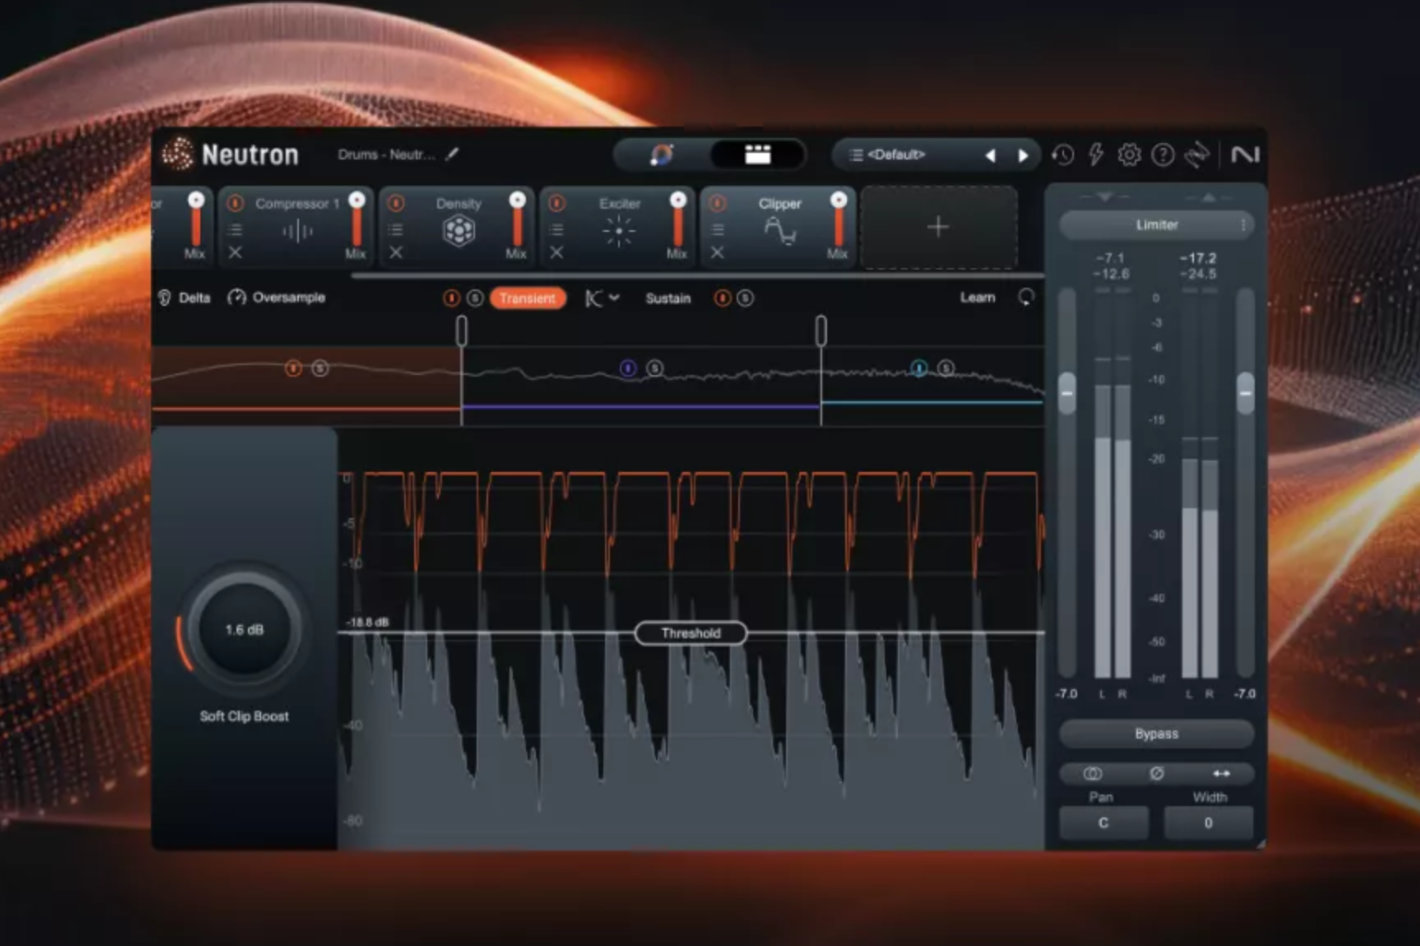This screenshot has width=1420, height=946.
Task: Solo the Transient section
Action: pos(475,298)
